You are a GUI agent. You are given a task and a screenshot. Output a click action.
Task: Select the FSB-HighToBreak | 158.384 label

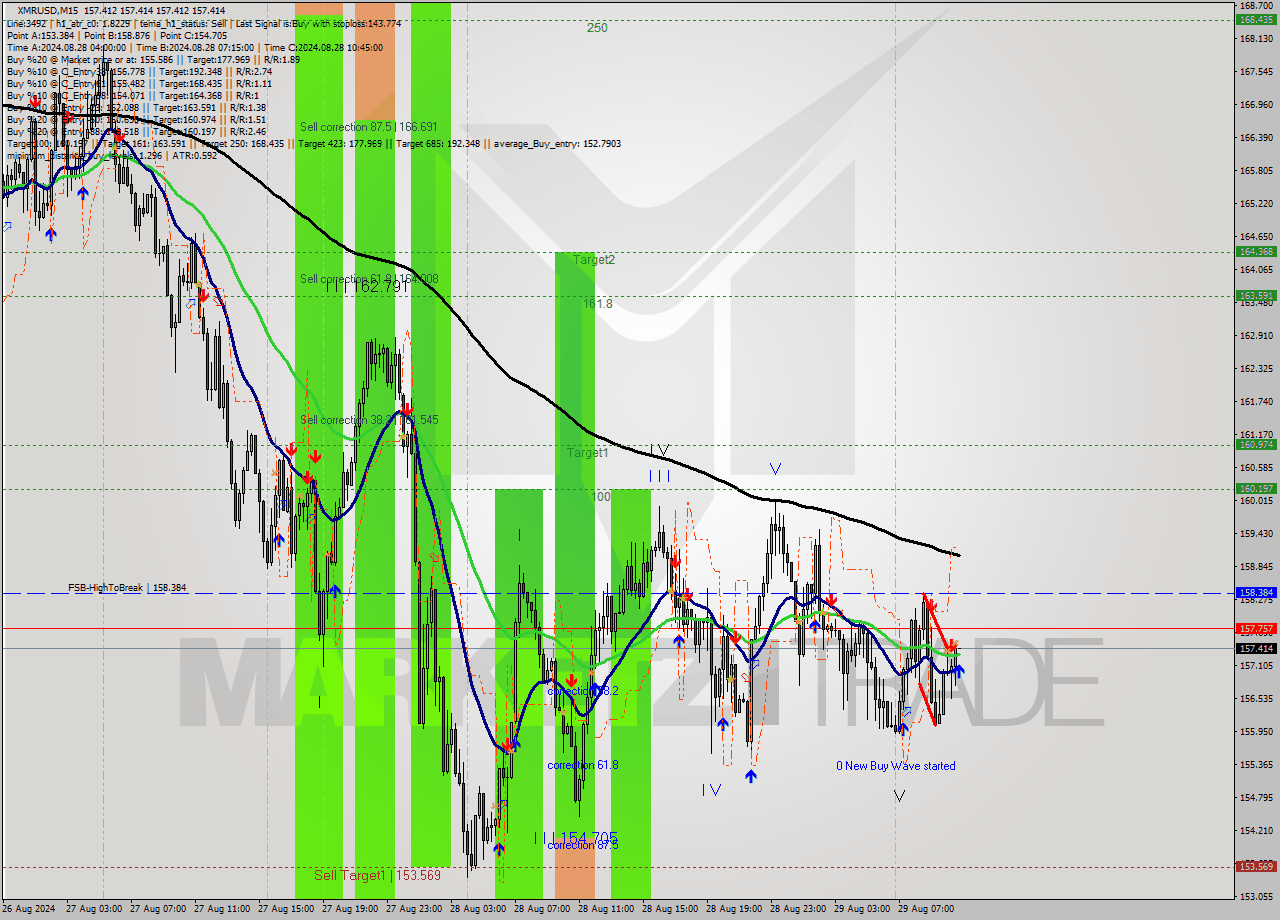[x=127, y=588]
